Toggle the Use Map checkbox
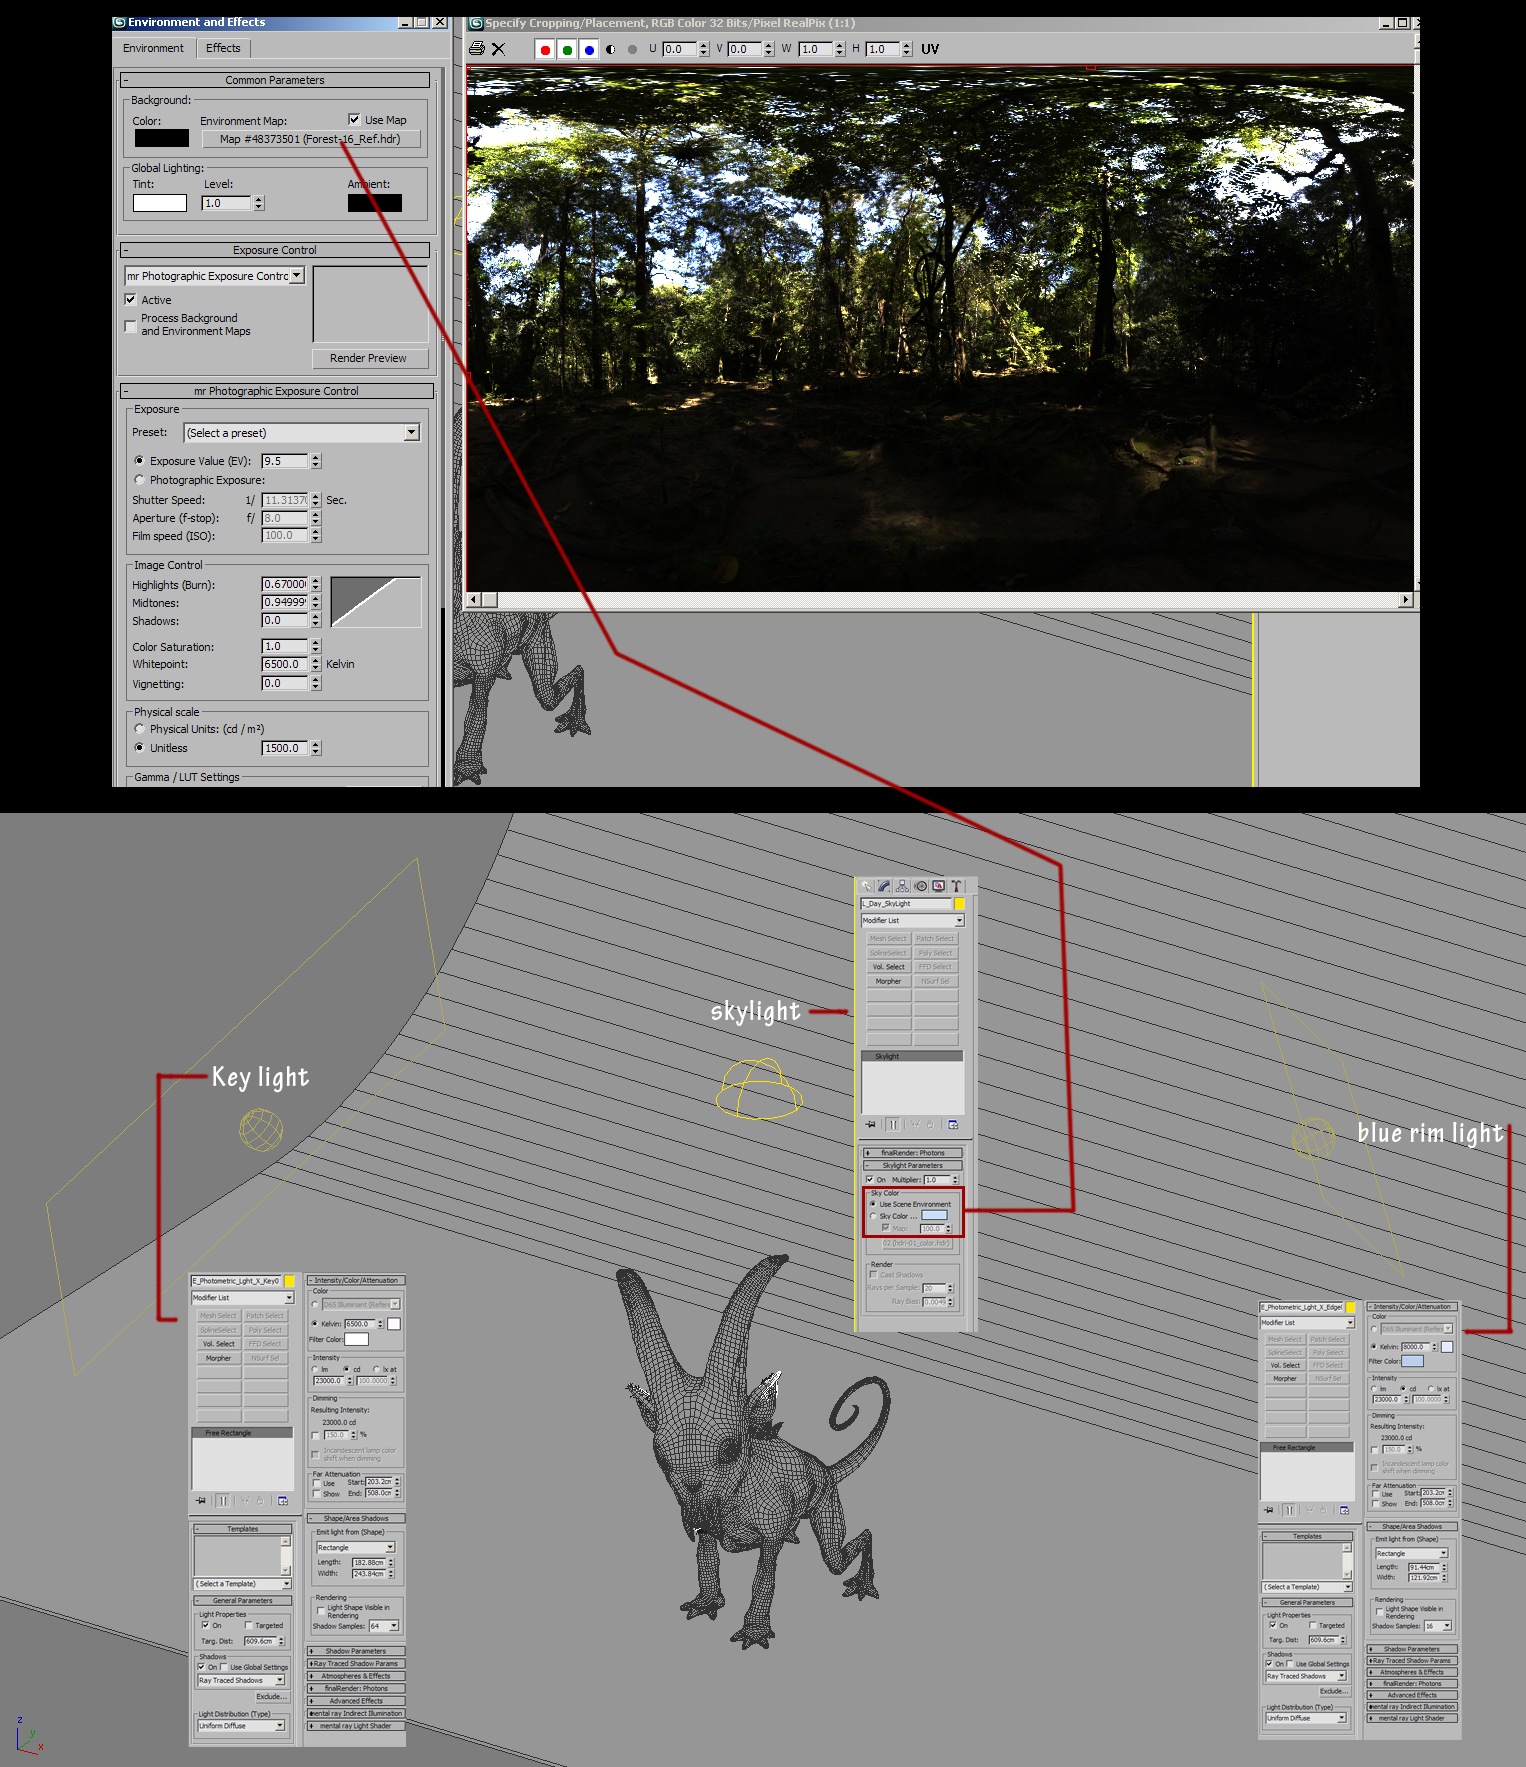Viewport: 1526px width, 1767px height. pos(354,119)
